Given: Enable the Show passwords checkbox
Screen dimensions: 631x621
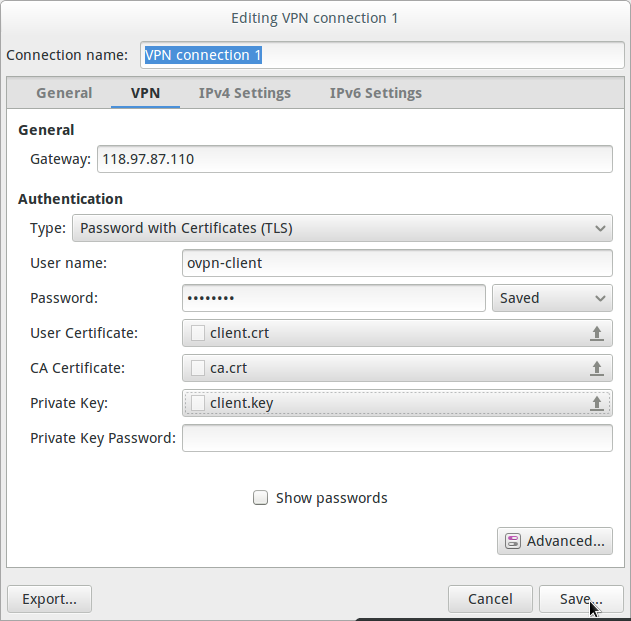Looking at the screenshot, I should tap(260, 498).
